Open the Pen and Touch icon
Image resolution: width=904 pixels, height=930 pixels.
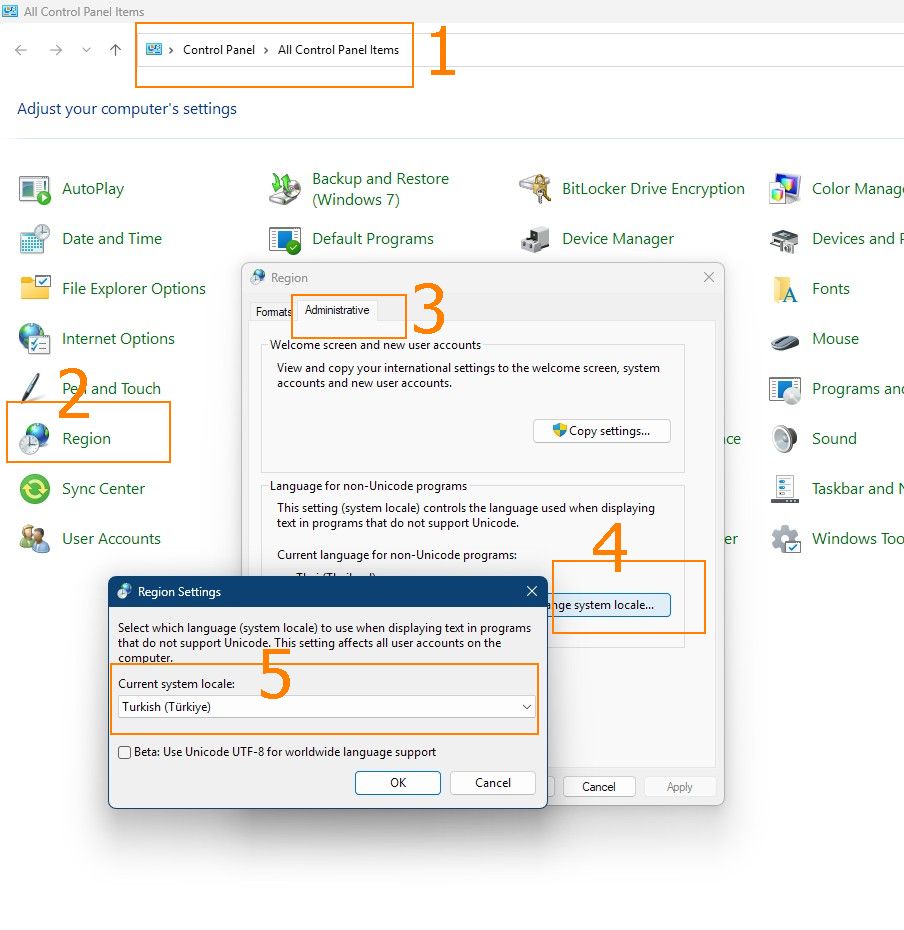(31, 388)
